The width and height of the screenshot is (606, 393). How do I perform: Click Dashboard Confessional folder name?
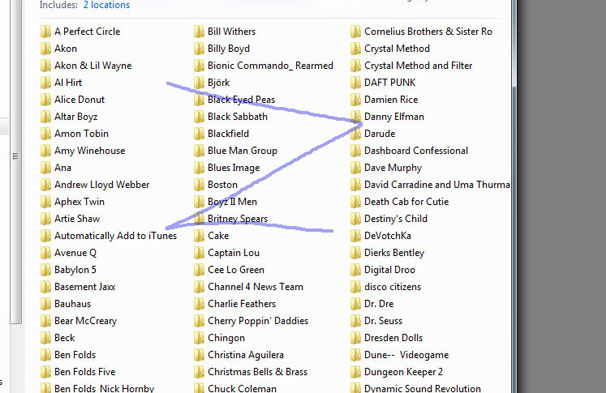pyautogui.click(x=416, y=151)
